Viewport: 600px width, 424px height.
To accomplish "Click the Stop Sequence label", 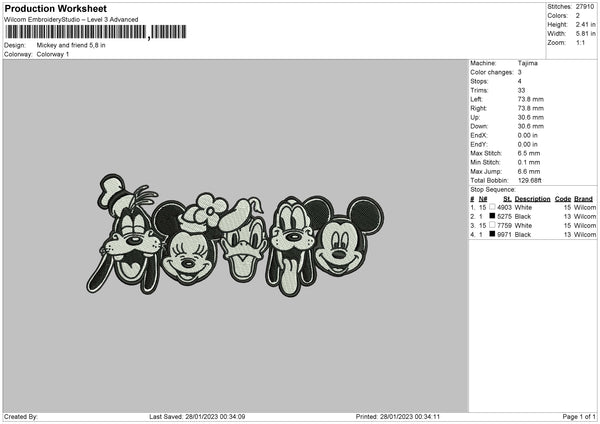I will [x=493, y=189].
